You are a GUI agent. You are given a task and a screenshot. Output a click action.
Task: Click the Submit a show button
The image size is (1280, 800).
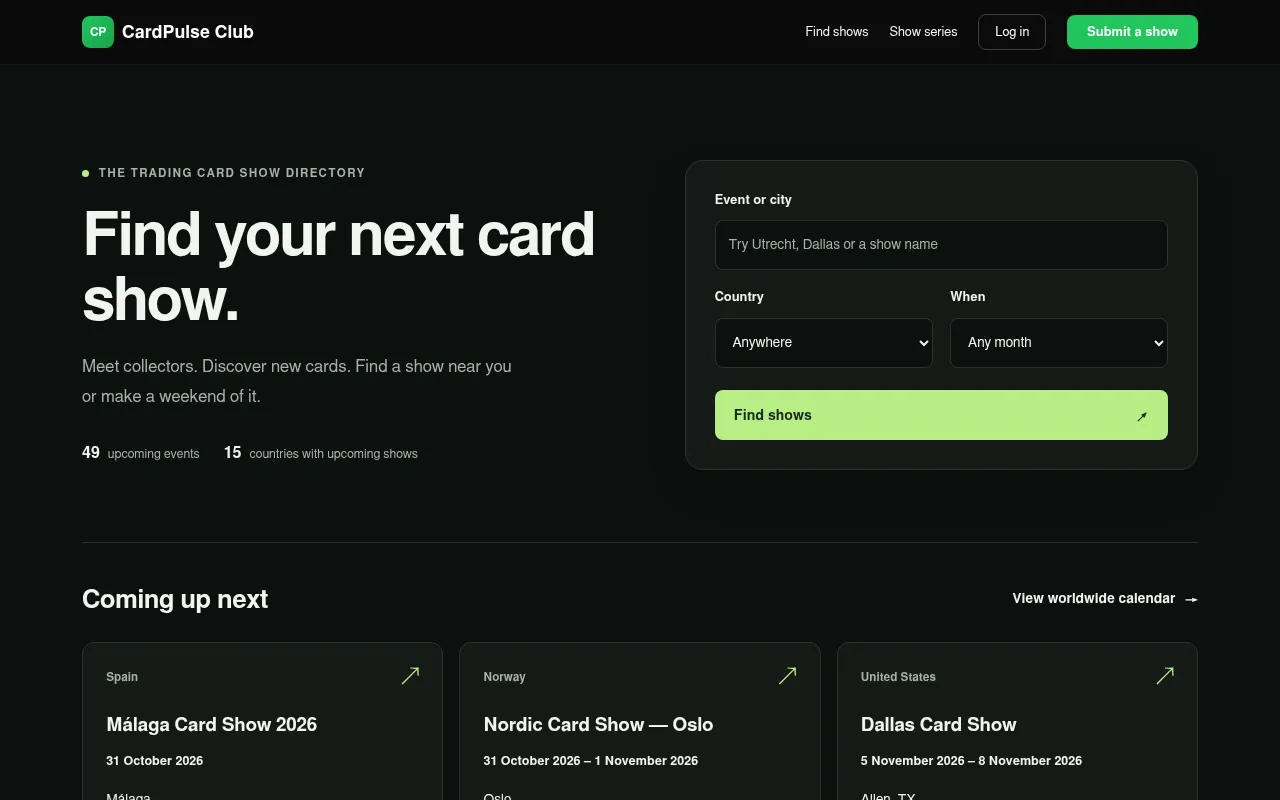click(1132, 32)
